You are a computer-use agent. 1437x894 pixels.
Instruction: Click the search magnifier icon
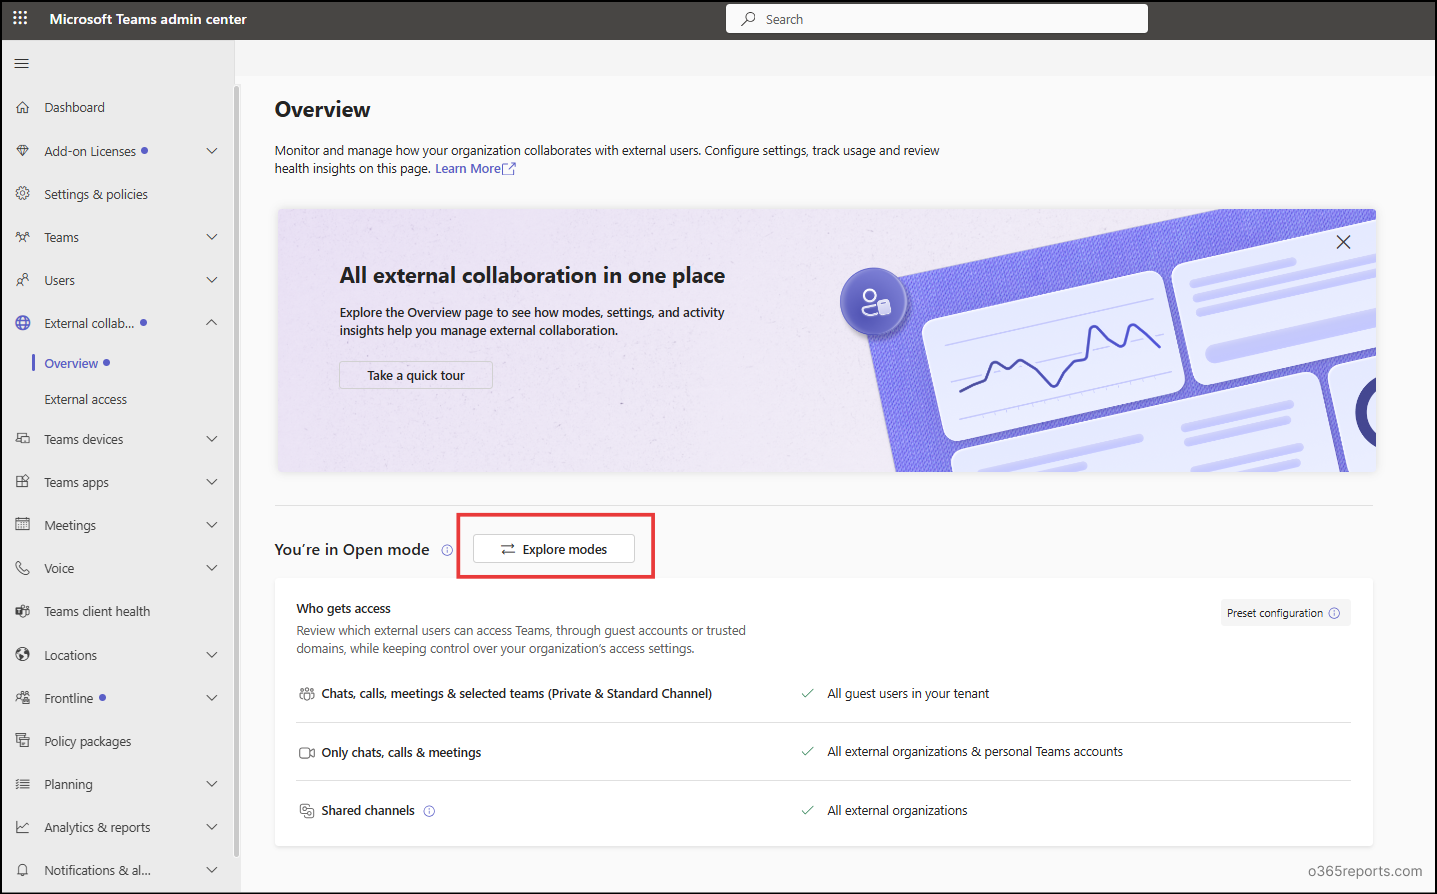tap(748, 19)
